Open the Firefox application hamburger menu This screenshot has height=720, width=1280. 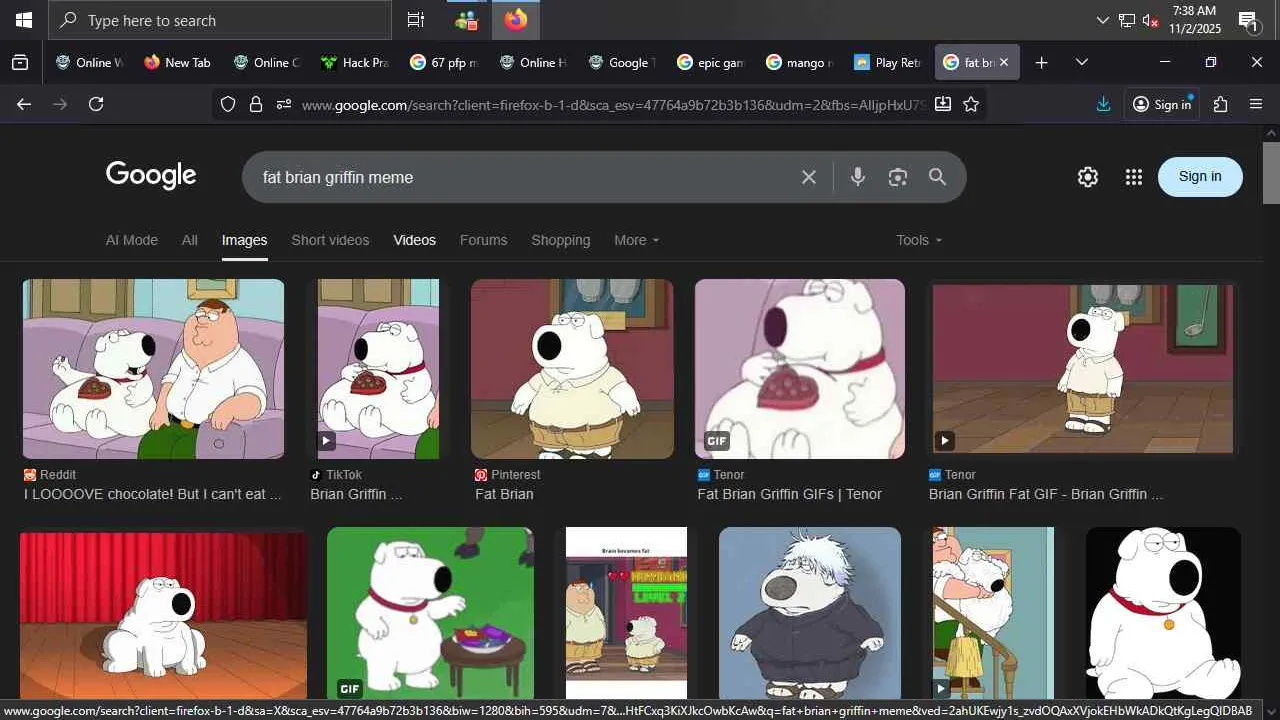[x=1256, y=104]
